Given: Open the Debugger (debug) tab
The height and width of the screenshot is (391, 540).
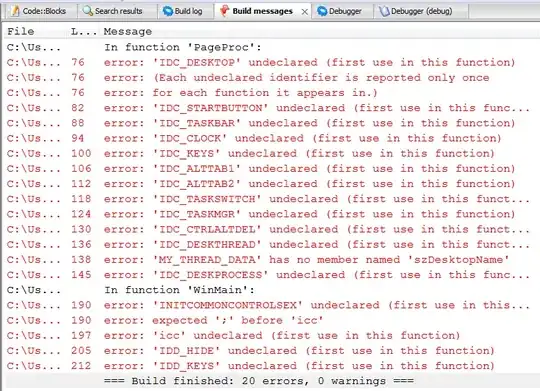Looking at the screenshot, I should [x=421, y=11].
